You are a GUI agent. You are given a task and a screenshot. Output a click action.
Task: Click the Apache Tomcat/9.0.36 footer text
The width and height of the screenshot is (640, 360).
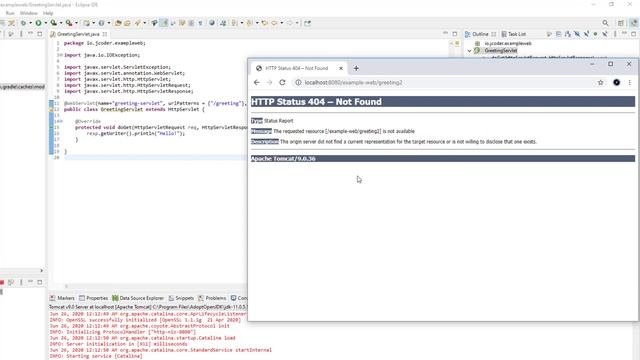click(x=283, y=159)
